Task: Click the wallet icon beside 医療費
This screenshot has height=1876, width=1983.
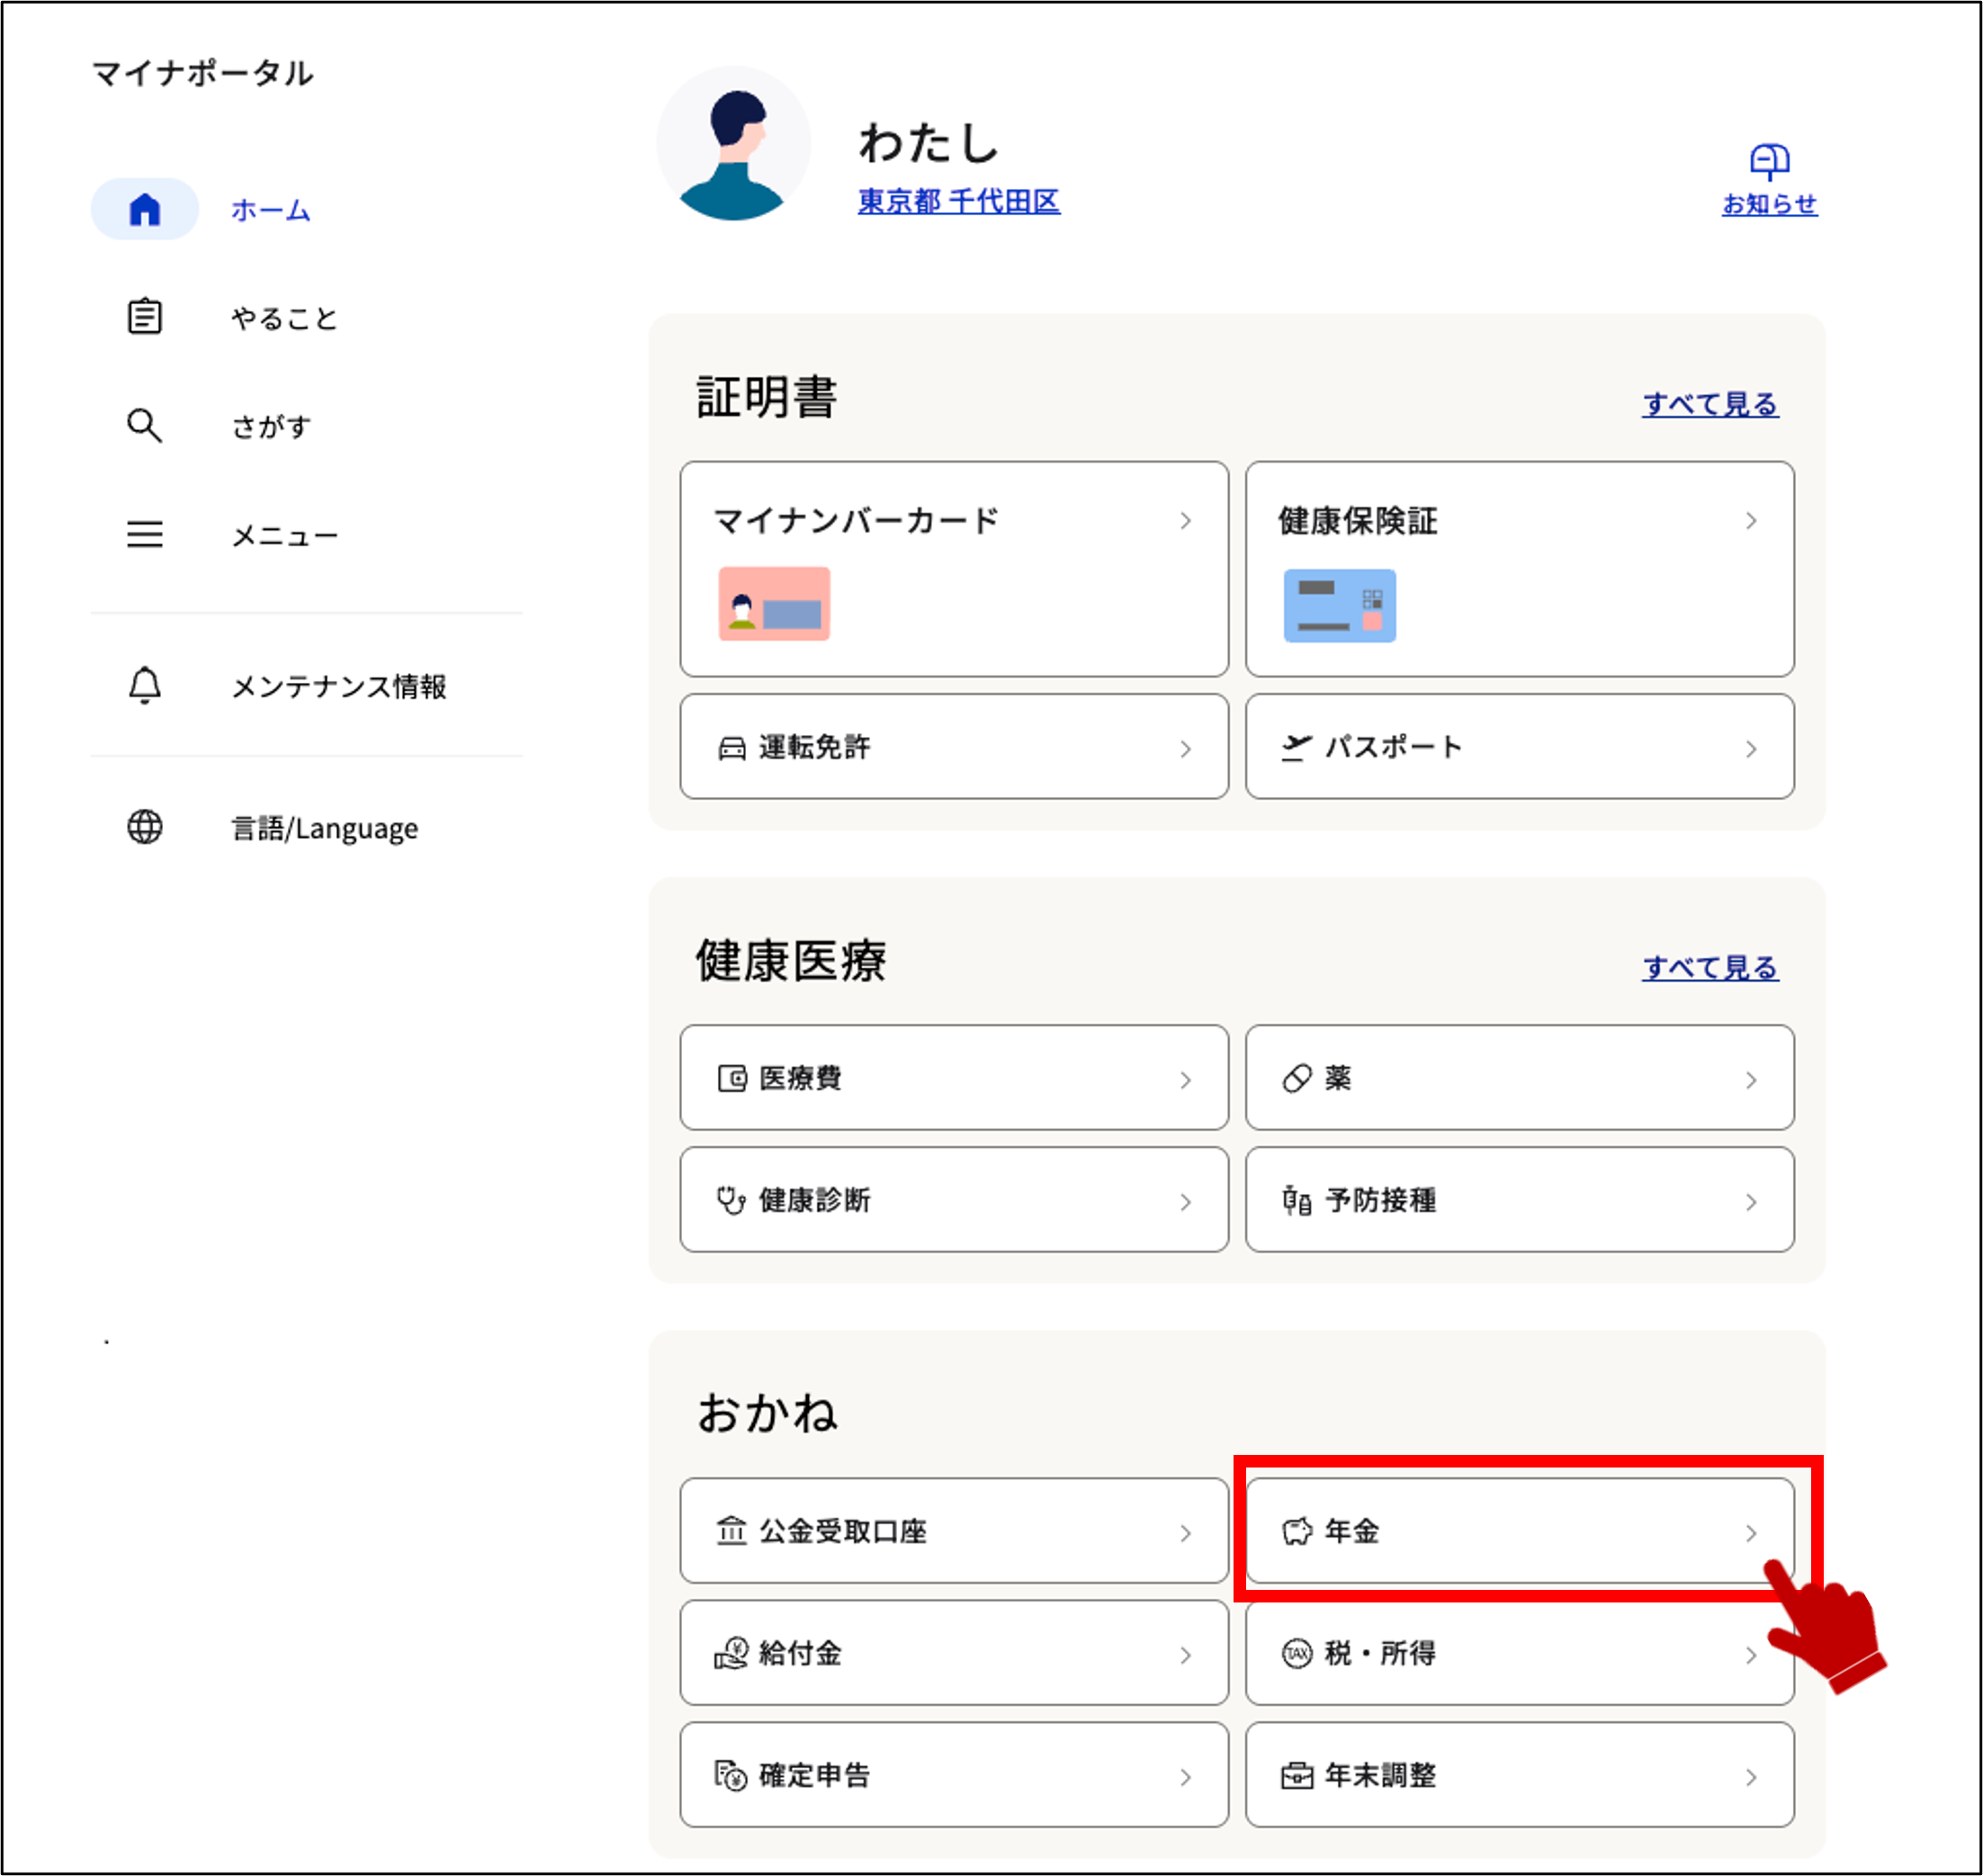Action: coord(732,1078)
